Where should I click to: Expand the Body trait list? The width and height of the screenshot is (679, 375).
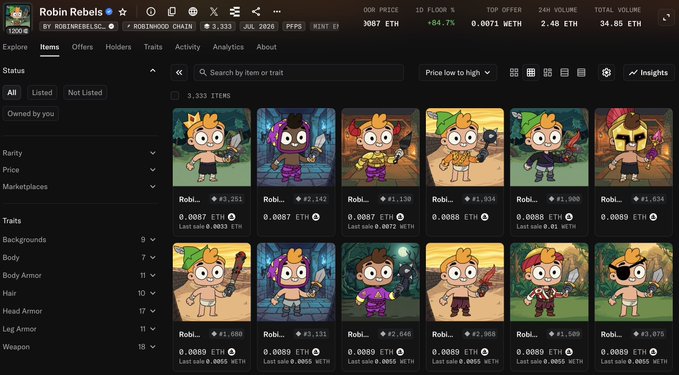click(80, 257)
